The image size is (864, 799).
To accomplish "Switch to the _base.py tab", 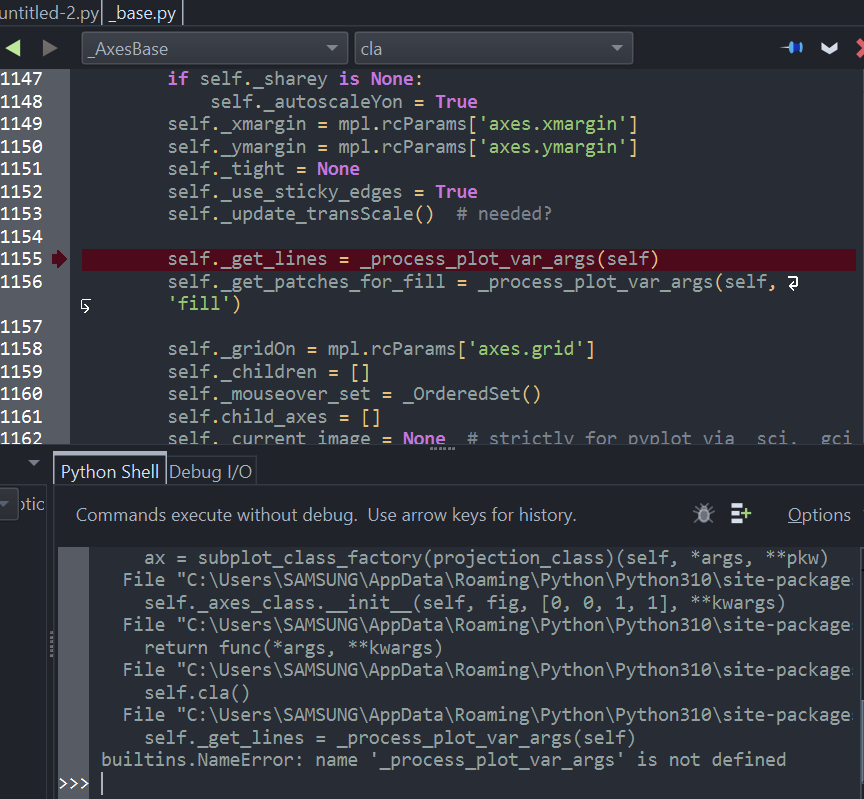I will (142, 13).
